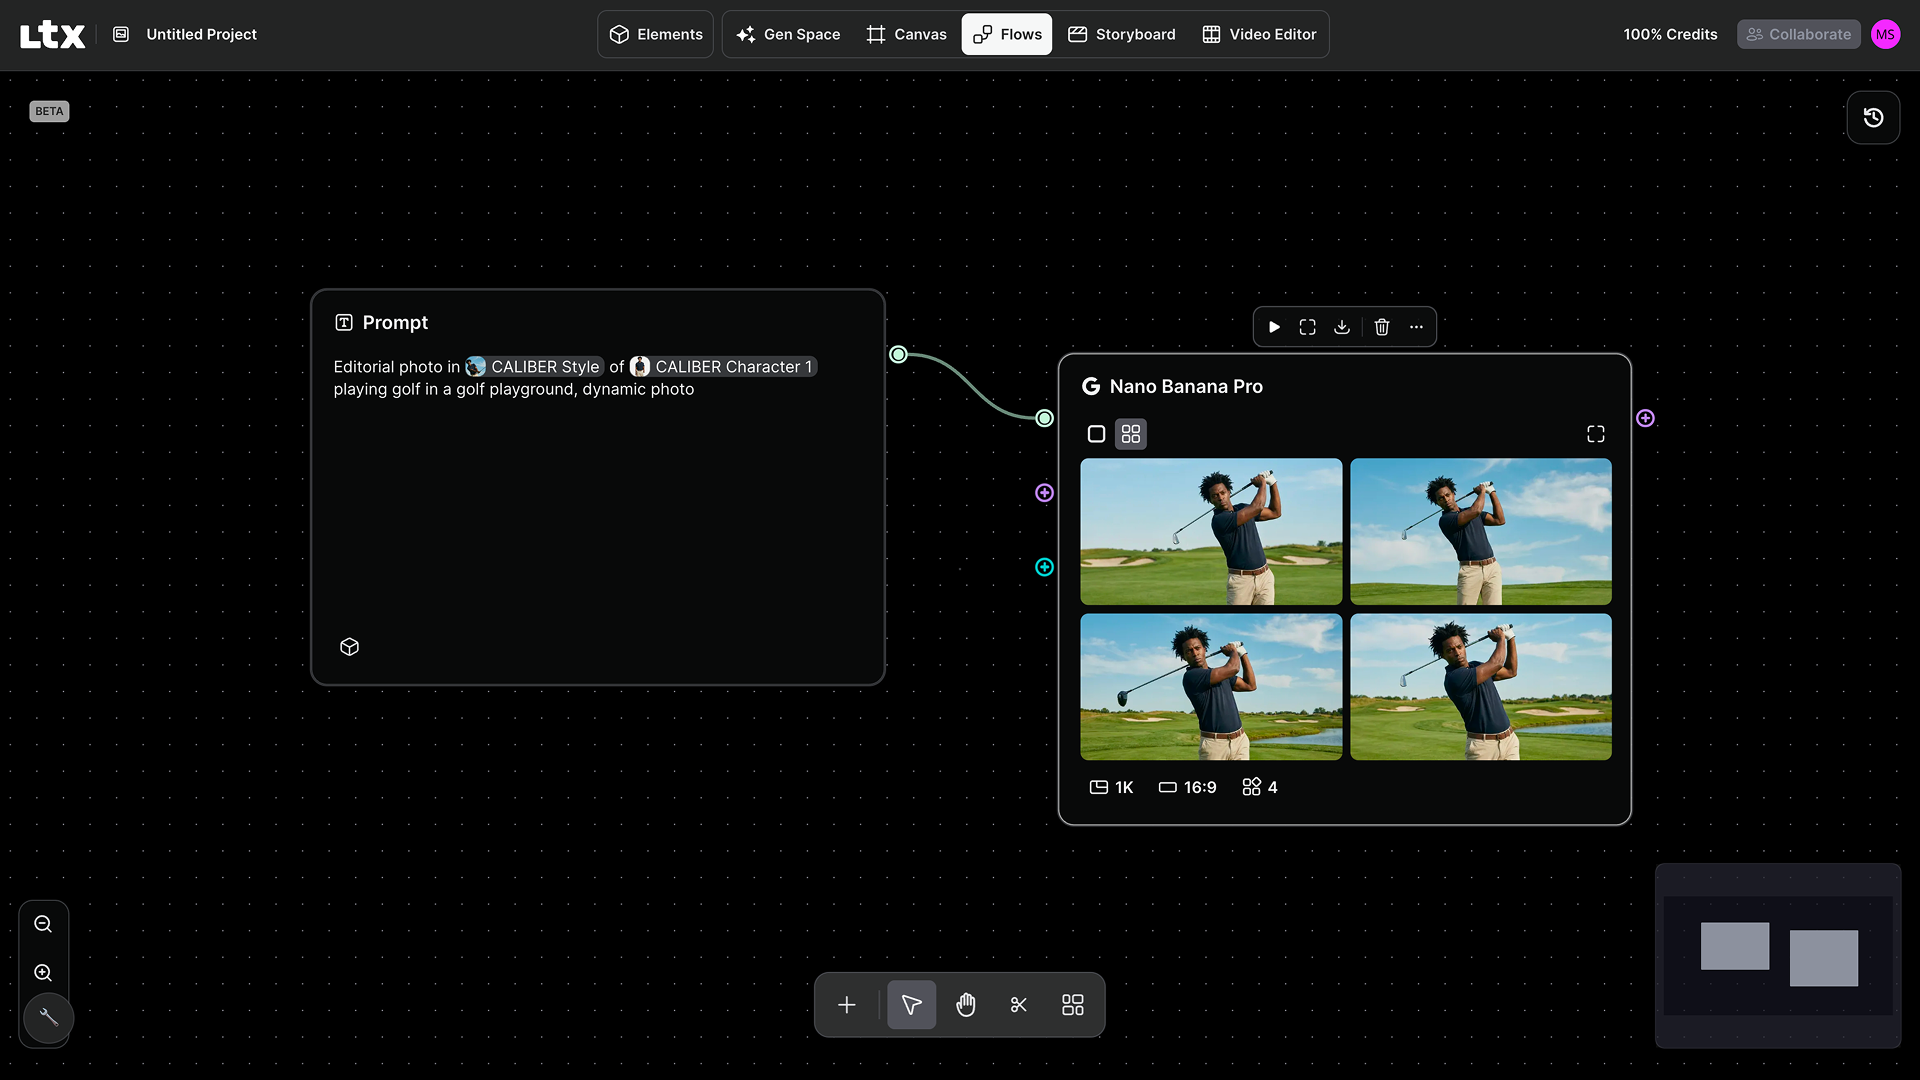The height and width of the screenshot is (1080, 1920).
Task: Change the 16:9 aspect ratio
Action: 1187,787
